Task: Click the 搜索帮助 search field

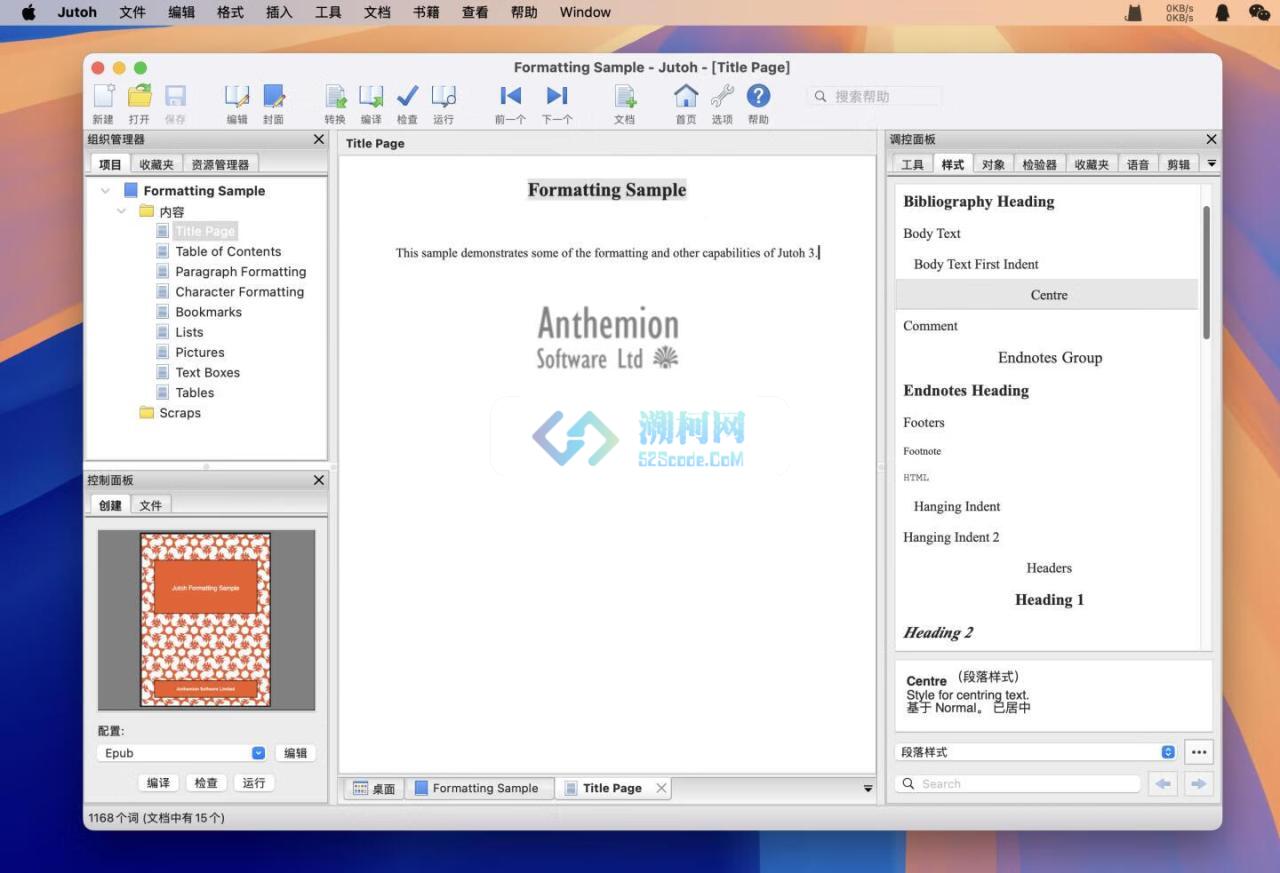Action: tap(875, 96)
